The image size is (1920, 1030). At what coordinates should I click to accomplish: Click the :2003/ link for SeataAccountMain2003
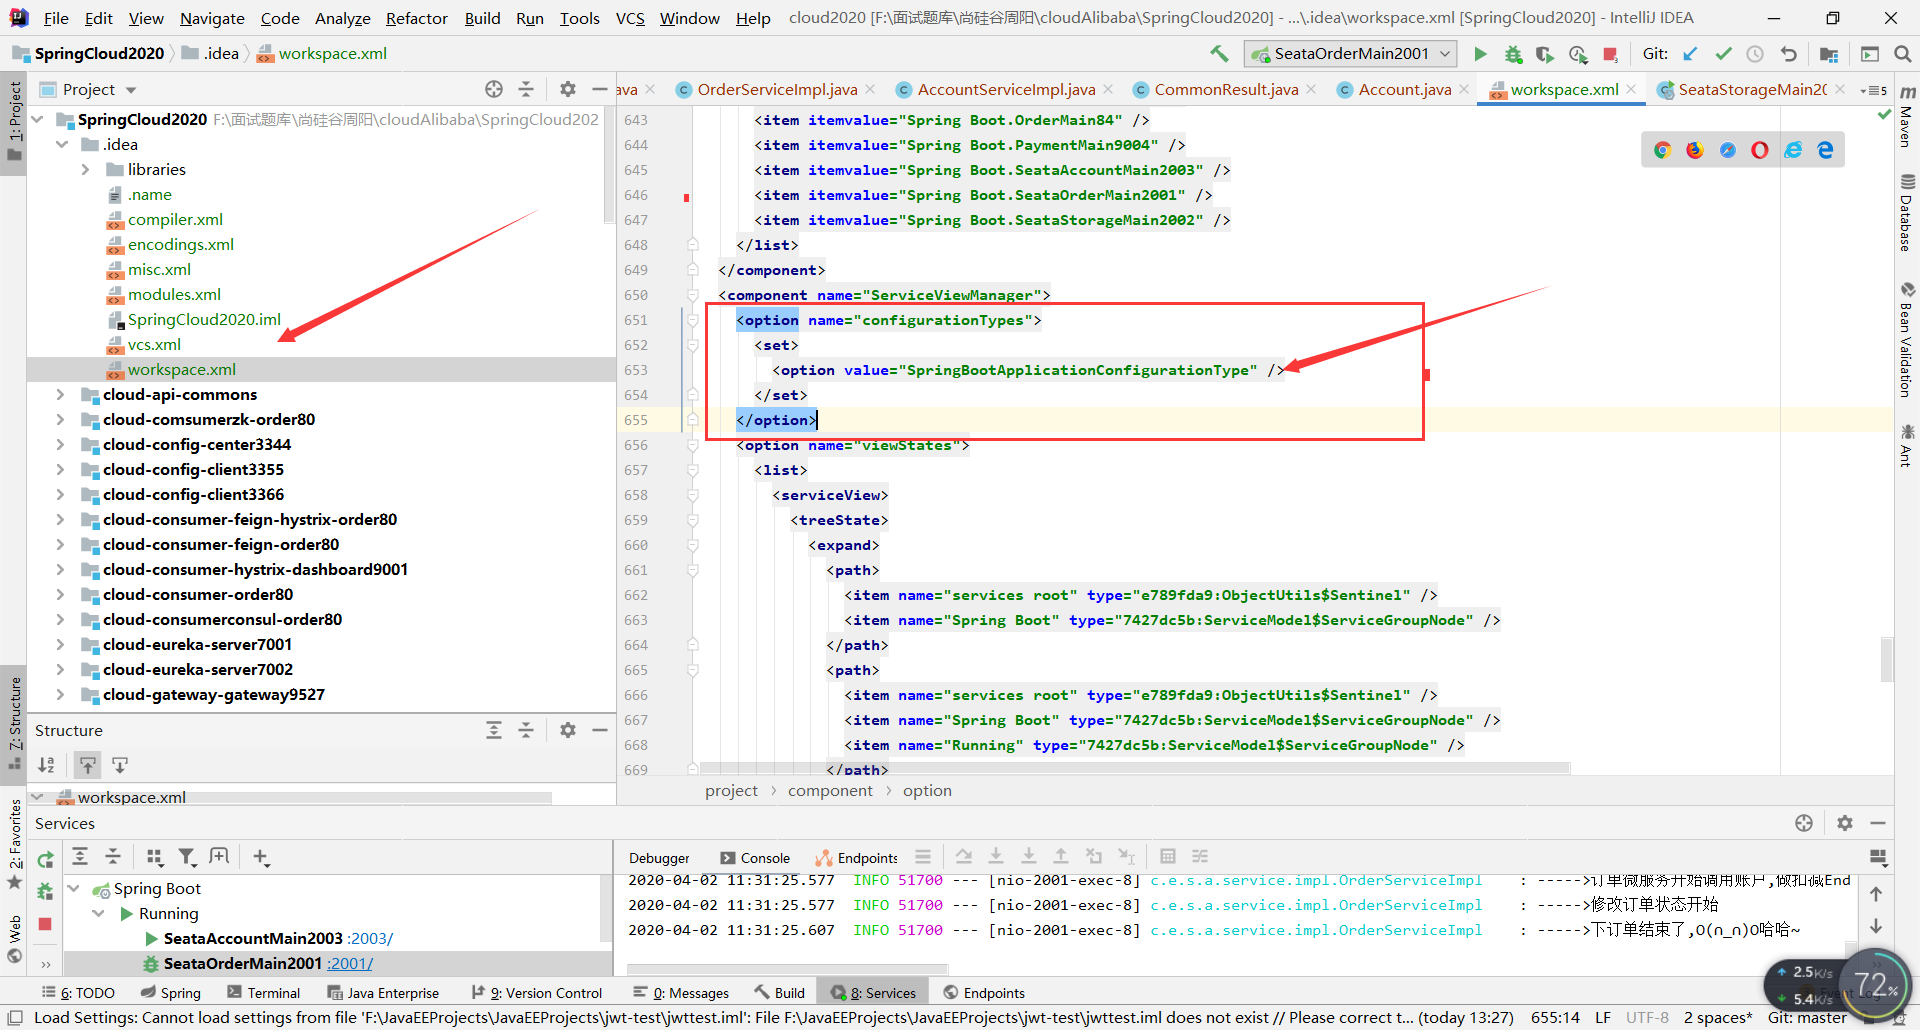[x=370, y=939]
